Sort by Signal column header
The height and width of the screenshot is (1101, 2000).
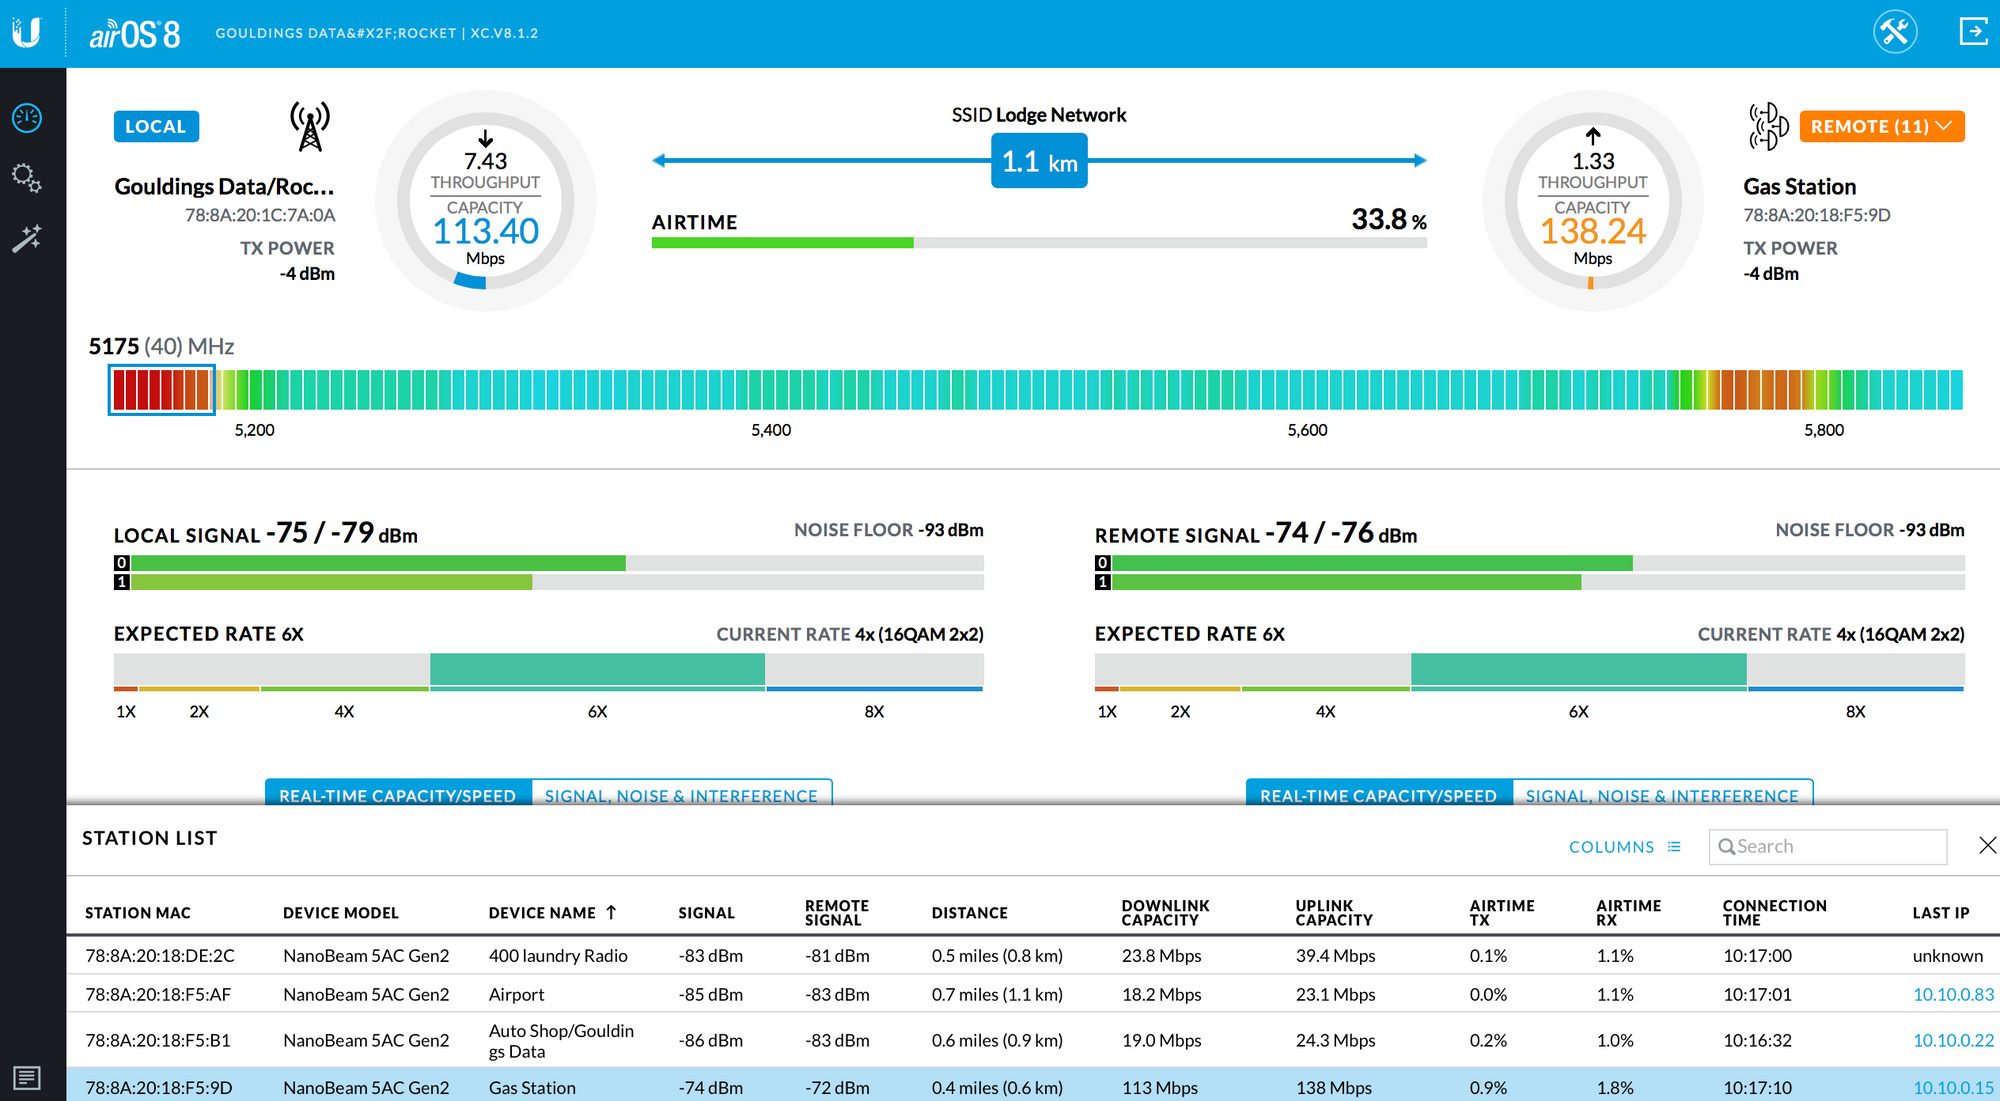[706, 913]
